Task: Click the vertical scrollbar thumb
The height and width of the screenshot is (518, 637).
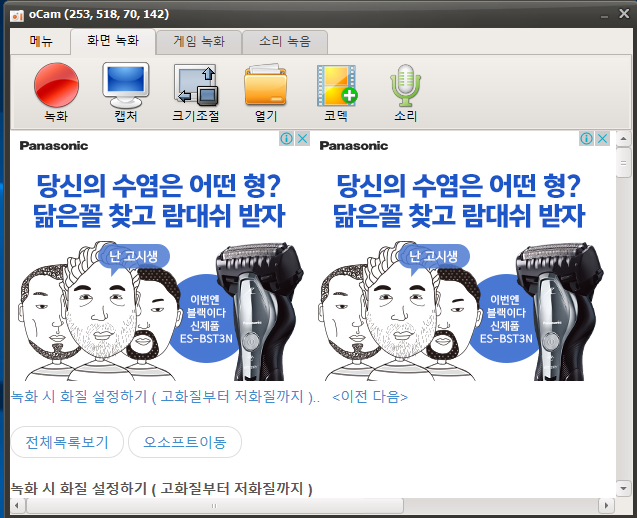Action: [x=623, y=163]
